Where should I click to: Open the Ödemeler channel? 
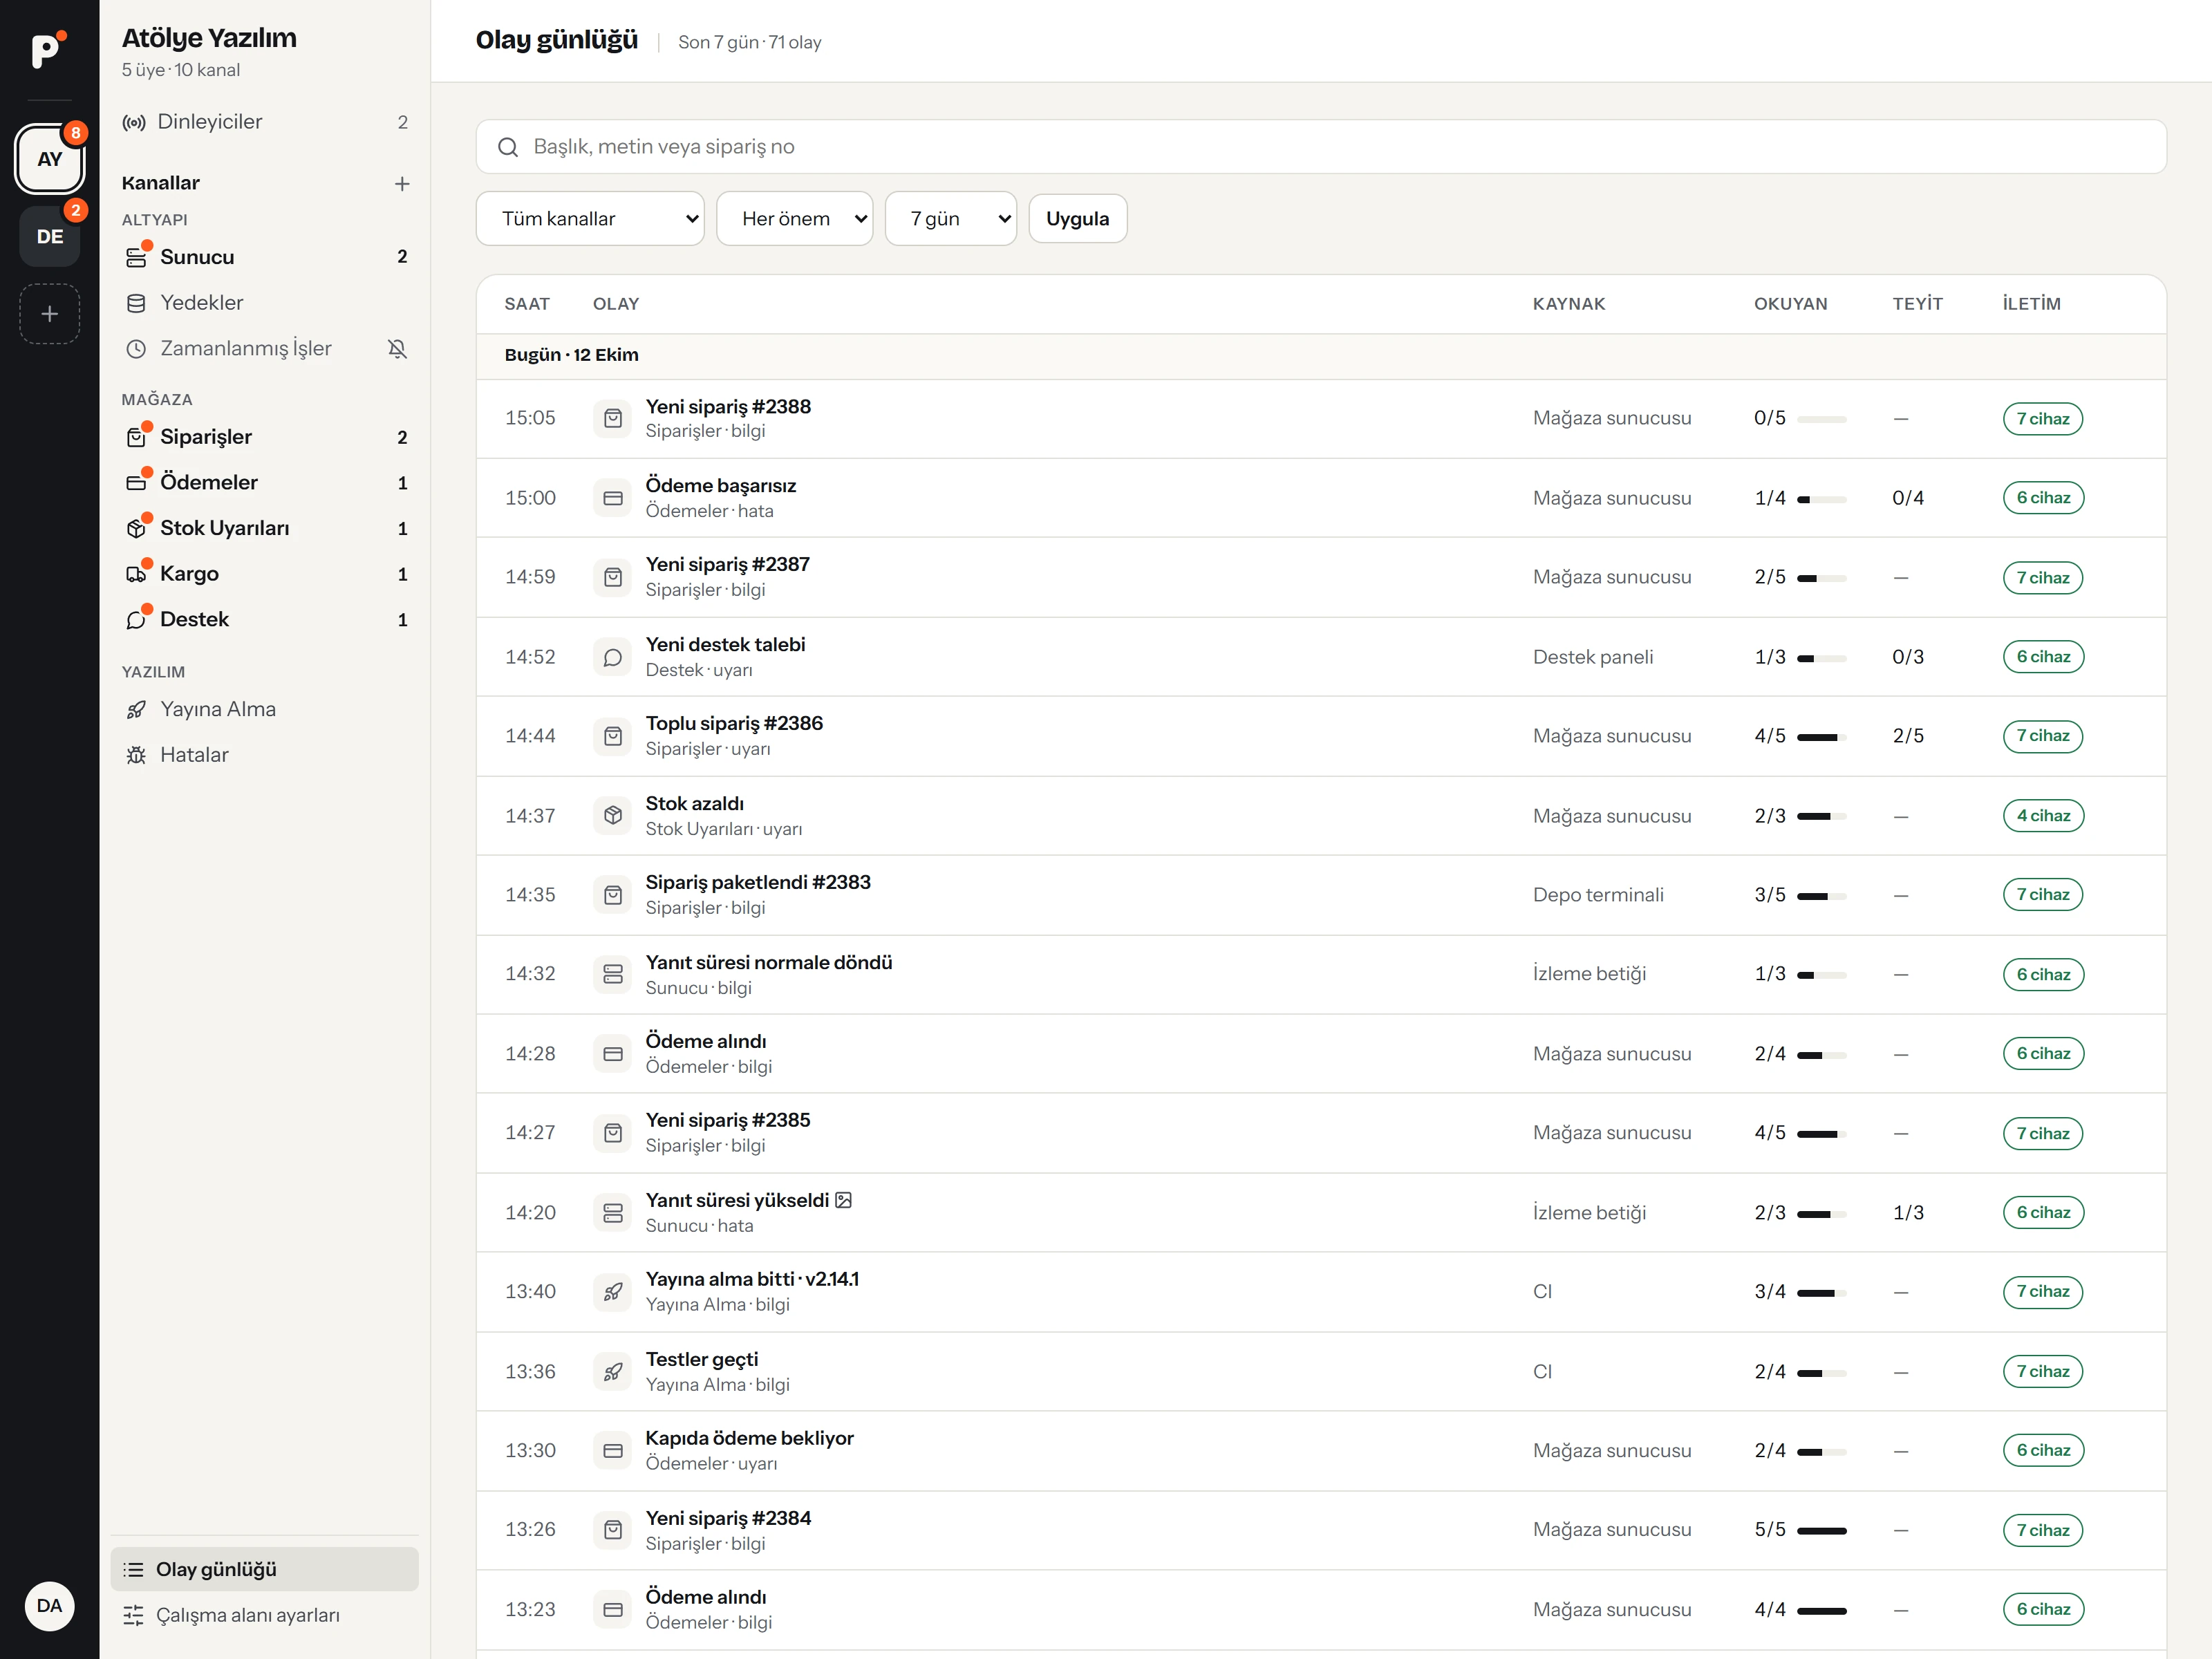(x=265, y=483)
